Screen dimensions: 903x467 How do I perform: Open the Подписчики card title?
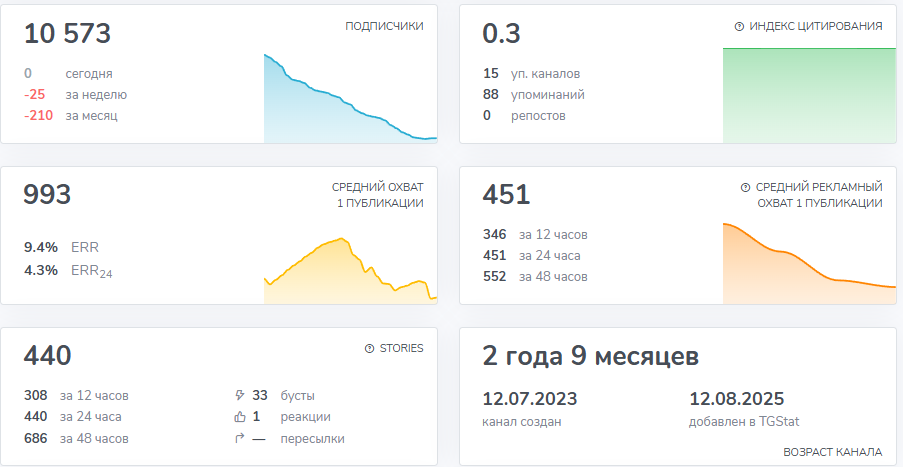(384, 27)
